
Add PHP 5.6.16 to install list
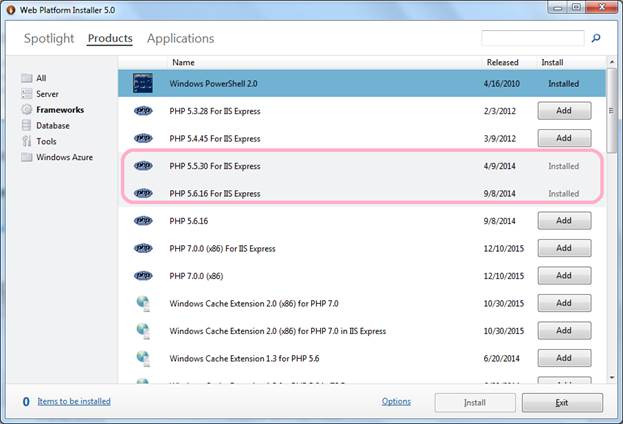point(563,221)
